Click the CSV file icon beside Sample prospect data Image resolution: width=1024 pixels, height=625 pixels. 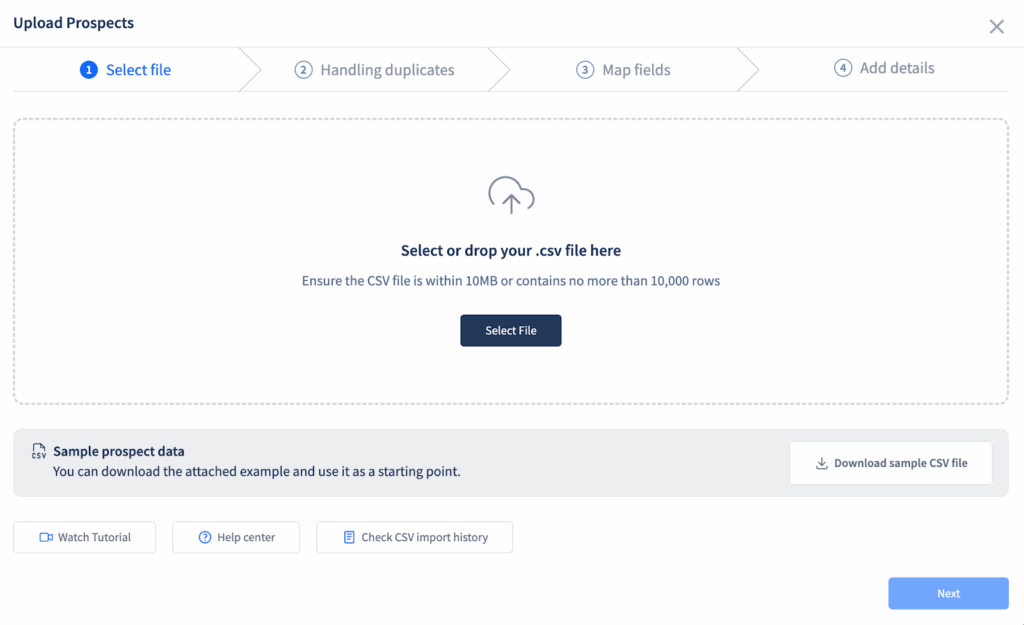point(39,451)
